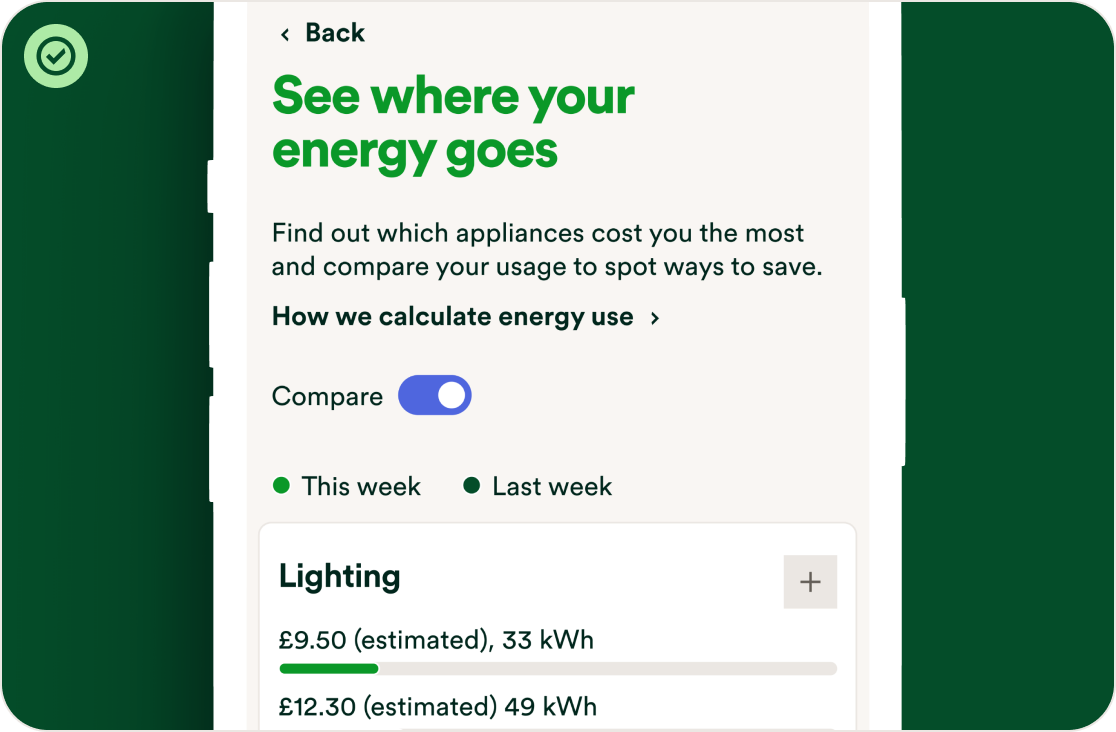Click the green Lighting usage progress bar
This screenshot has height=732, width=1116.
329,668
